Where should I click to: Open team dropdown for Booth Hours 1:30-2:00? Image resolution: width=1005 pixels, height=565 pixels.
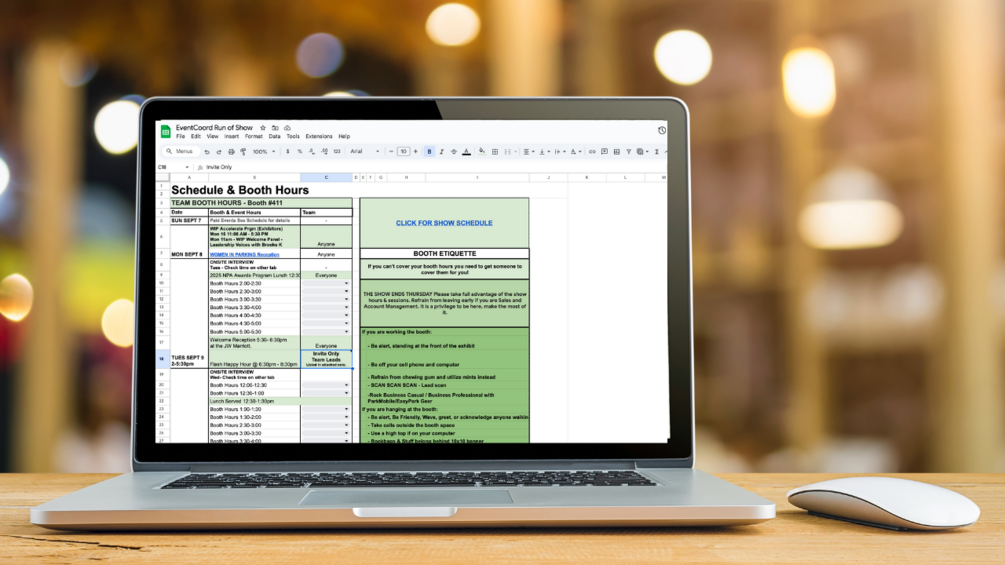coord(347,417)
